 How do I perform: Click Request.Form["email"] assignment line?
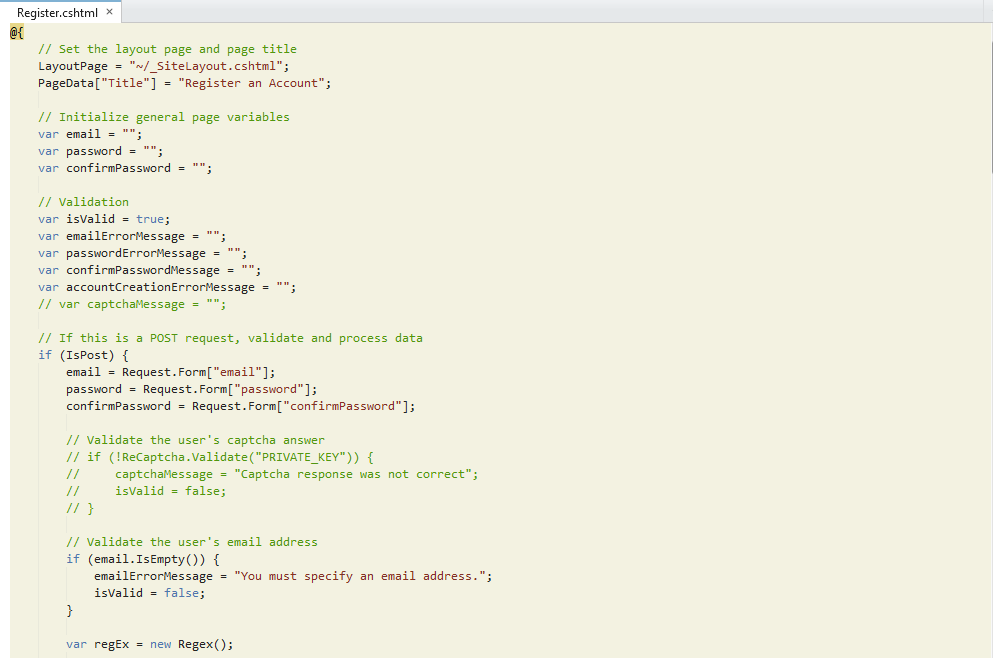click(x=170, y=372)
